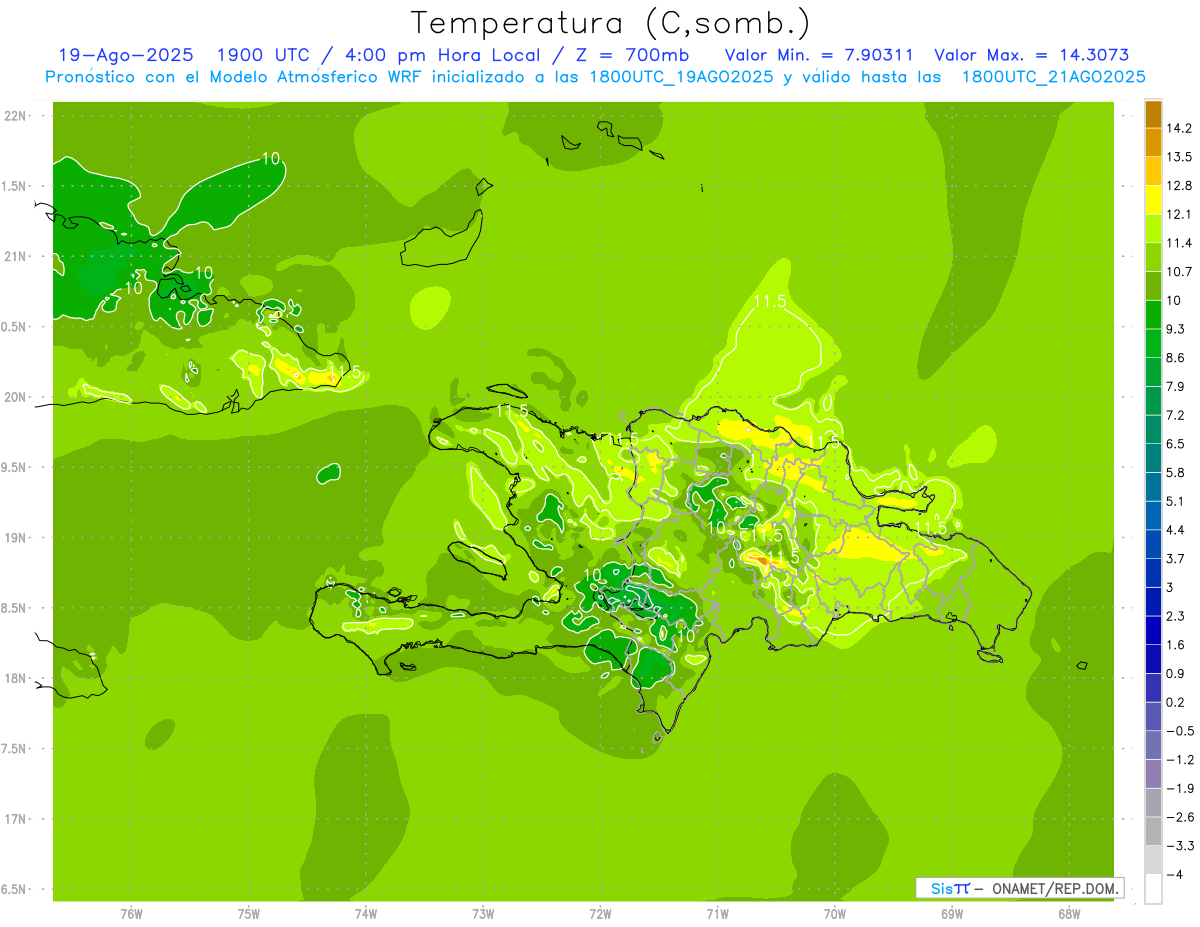
Task: Click the "73W" longitude label
Action: pyautogui.click(x=483, y=914)
